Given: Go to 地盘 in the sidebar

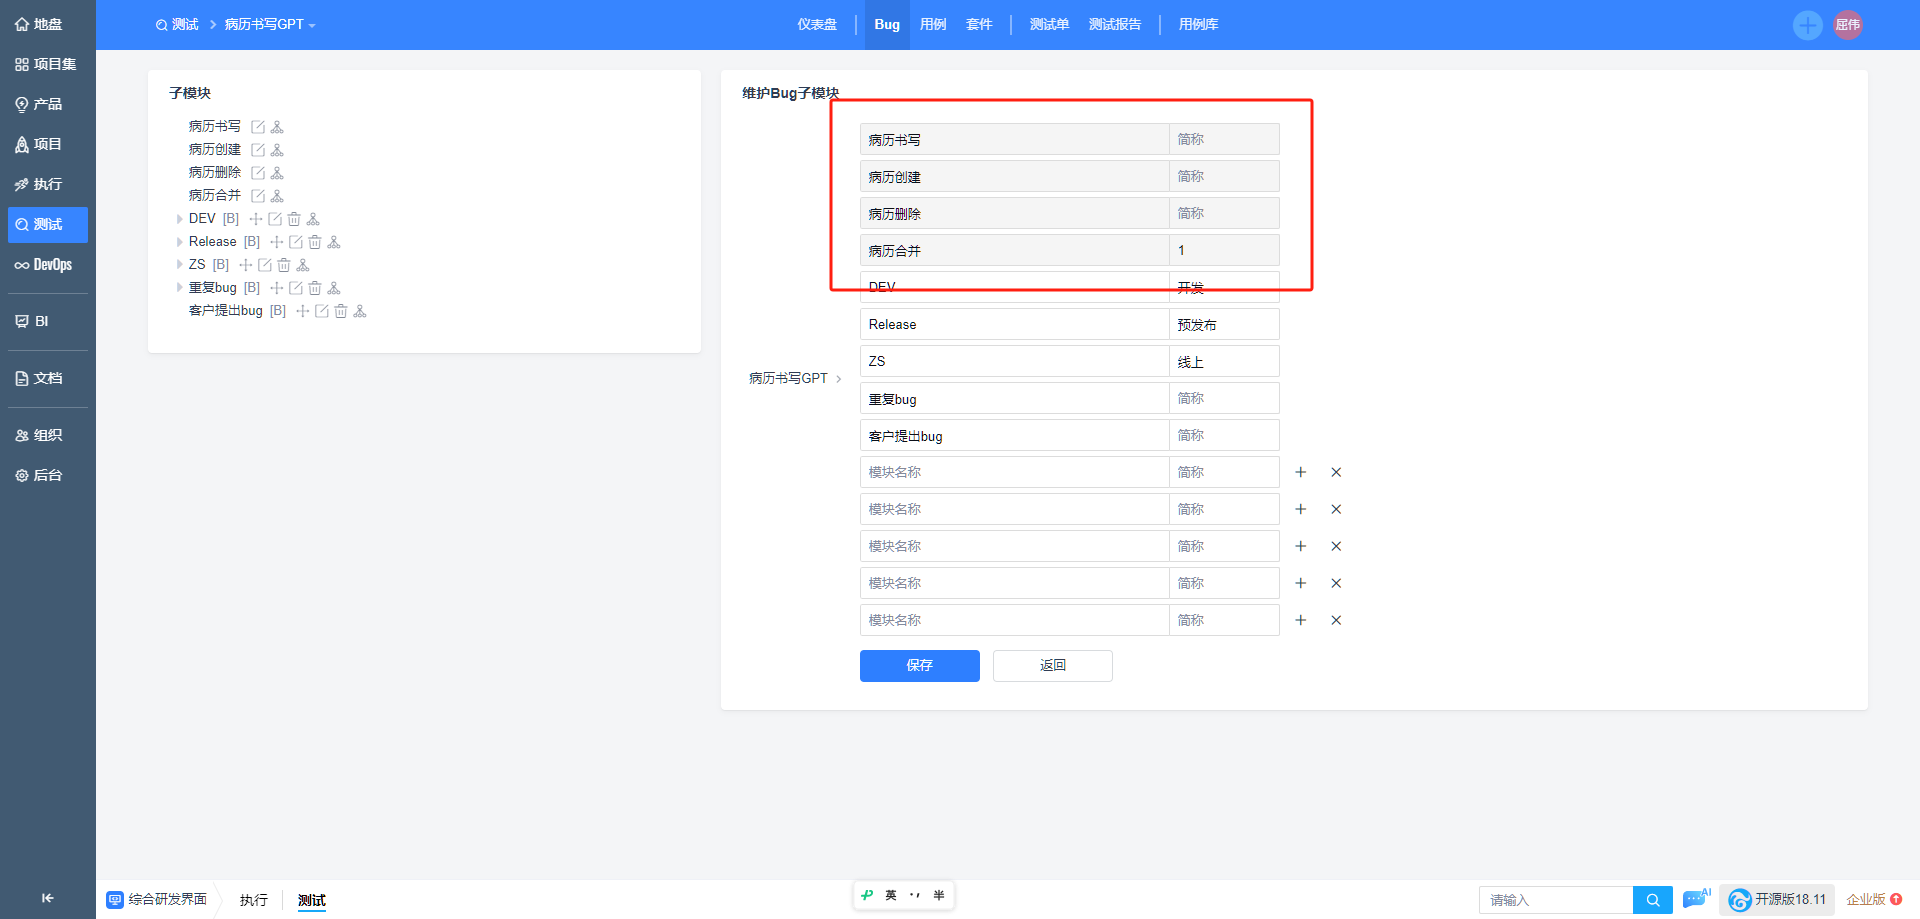Looking at the screenshot, I should tap(48, 24).
